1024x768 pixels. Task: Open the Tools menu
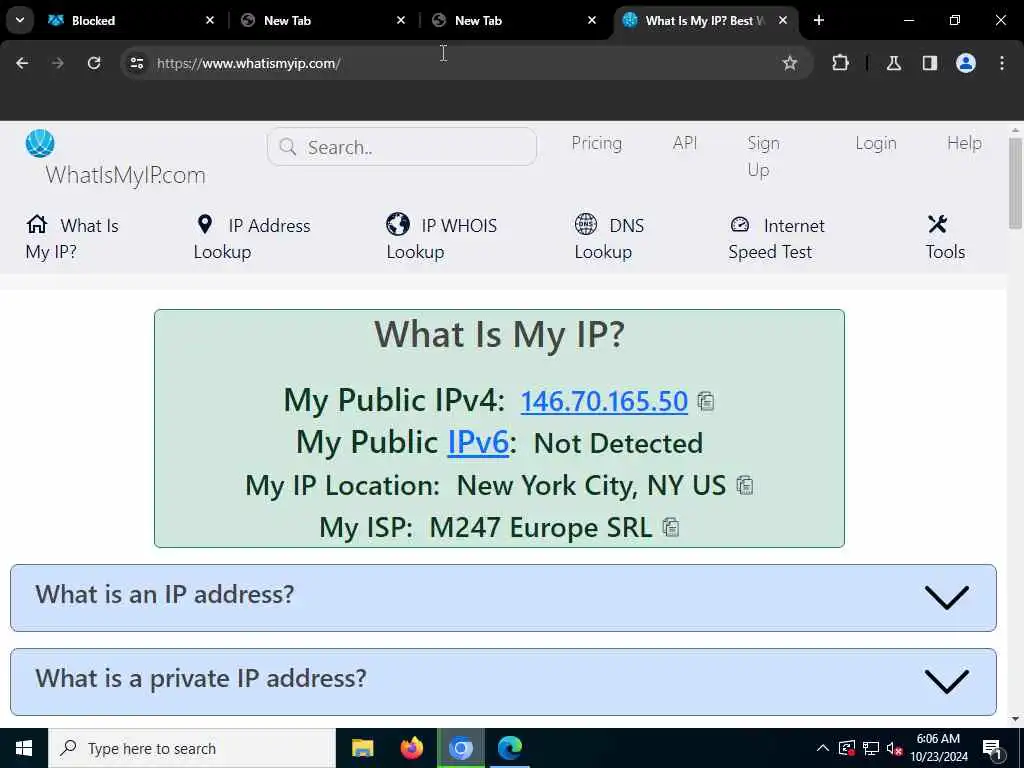(x=945, y=238)
